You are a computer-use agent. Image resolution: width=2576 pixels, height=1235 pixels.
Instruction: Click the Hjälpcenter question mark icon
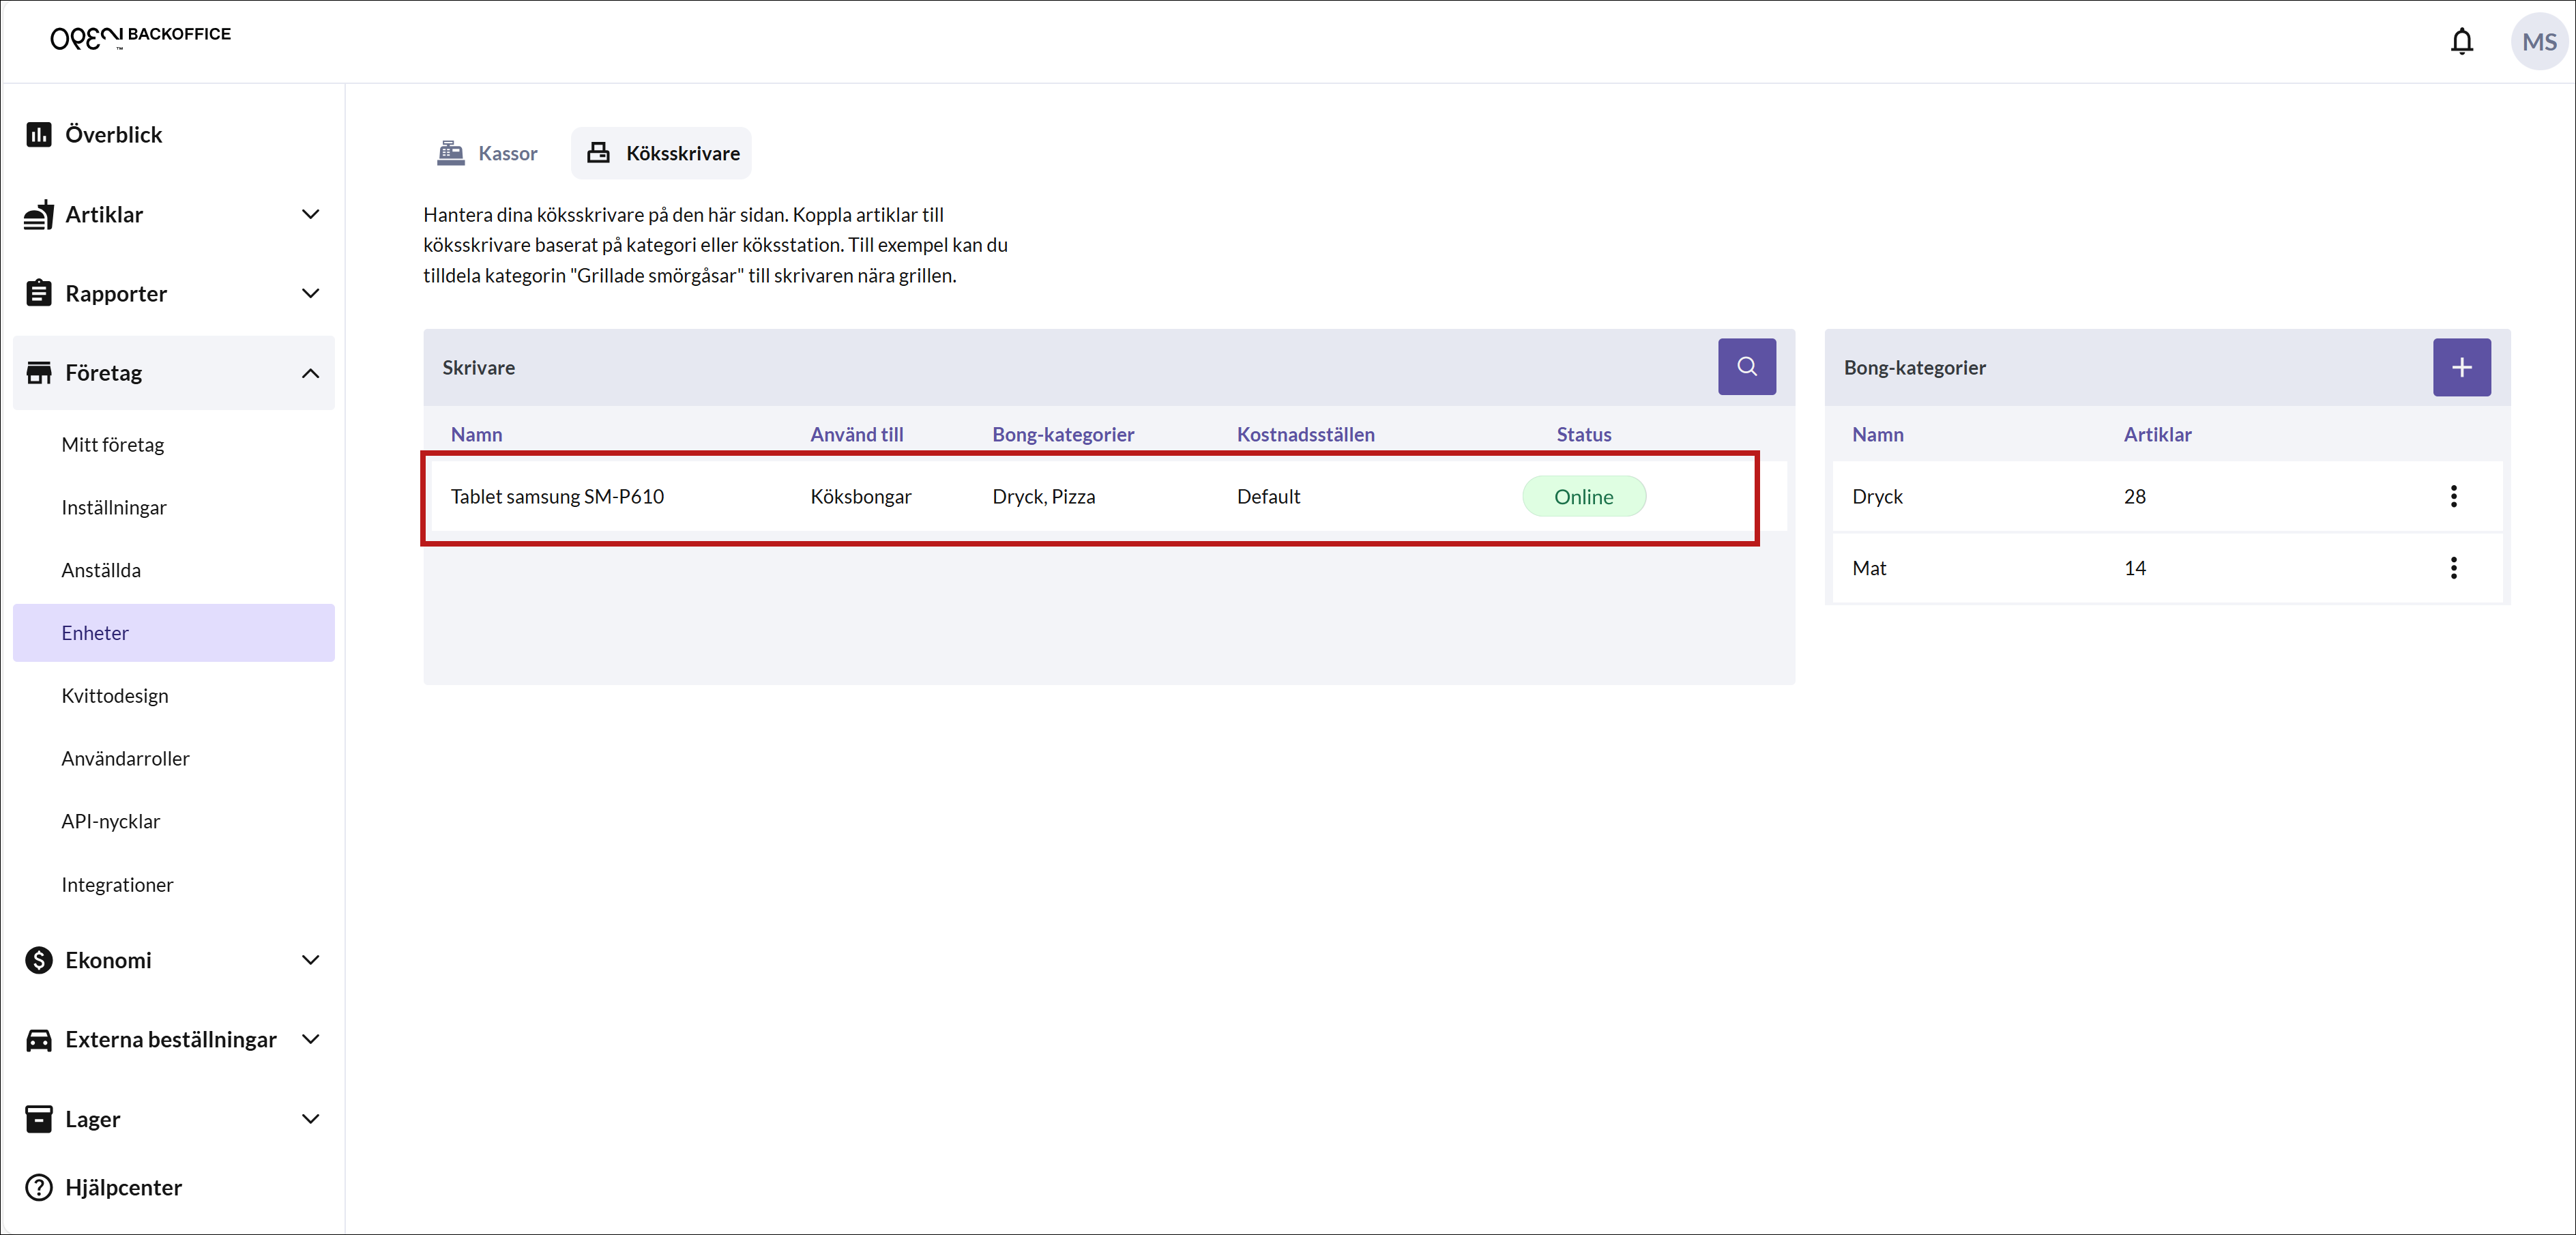pos(39,1187)
